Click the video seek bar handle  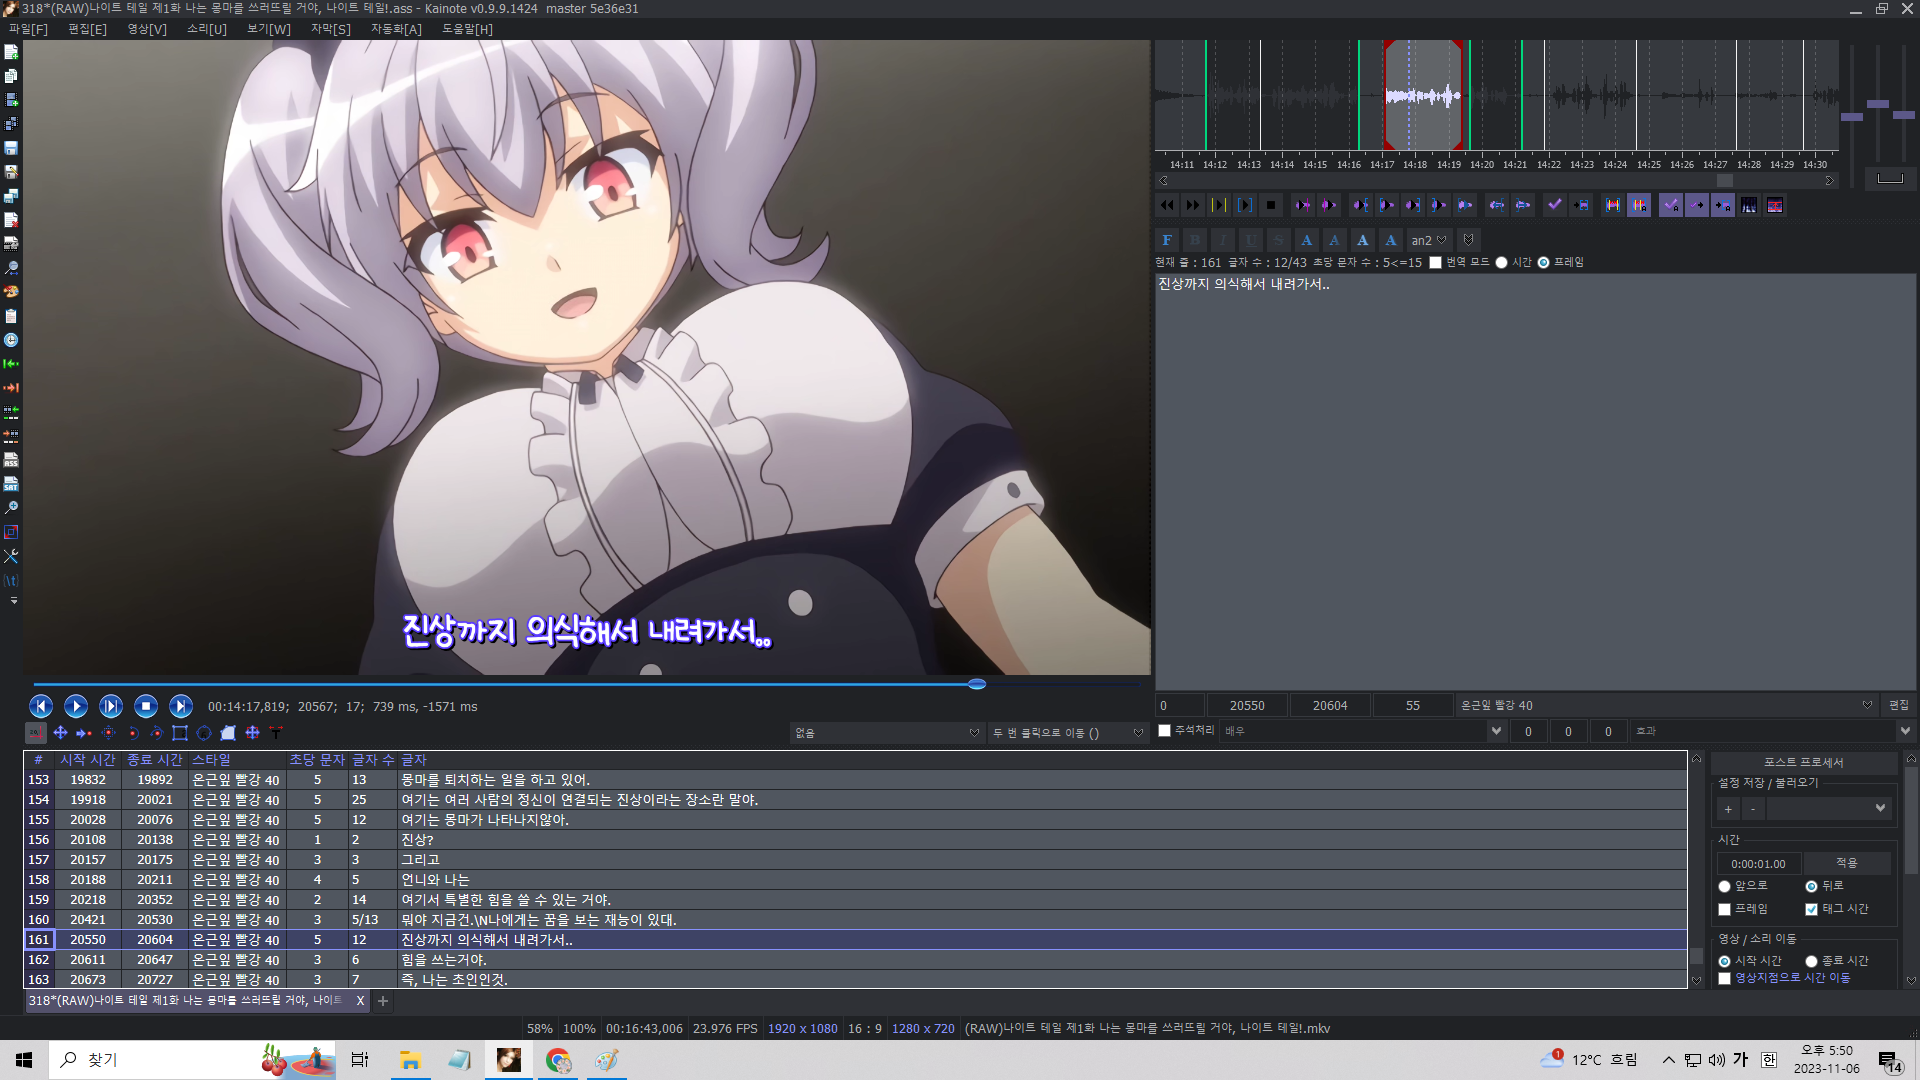[x=977, y=684]
